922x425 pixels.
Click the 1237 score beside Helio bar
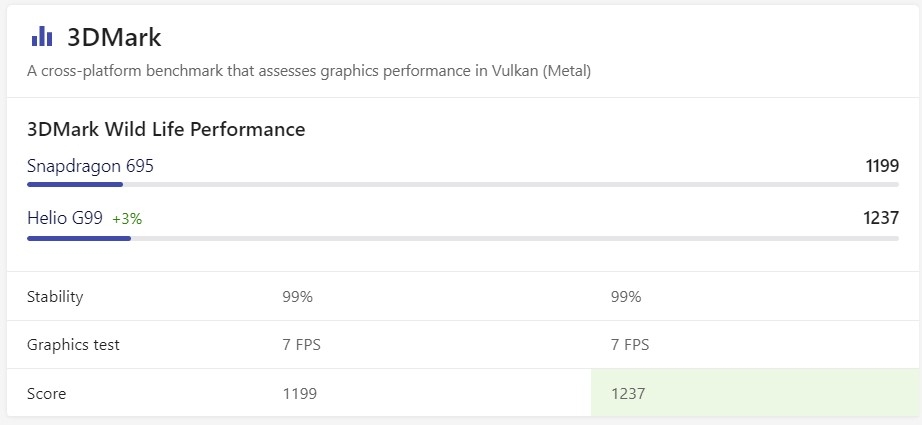(x=881, y=217)
